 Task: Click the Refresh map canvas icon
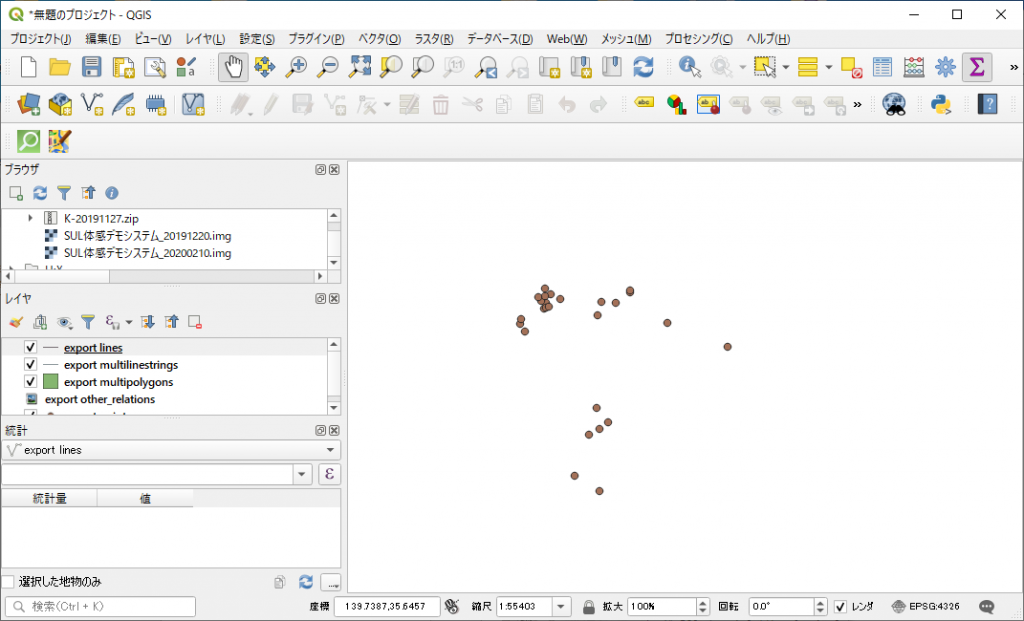pos(643,67)
